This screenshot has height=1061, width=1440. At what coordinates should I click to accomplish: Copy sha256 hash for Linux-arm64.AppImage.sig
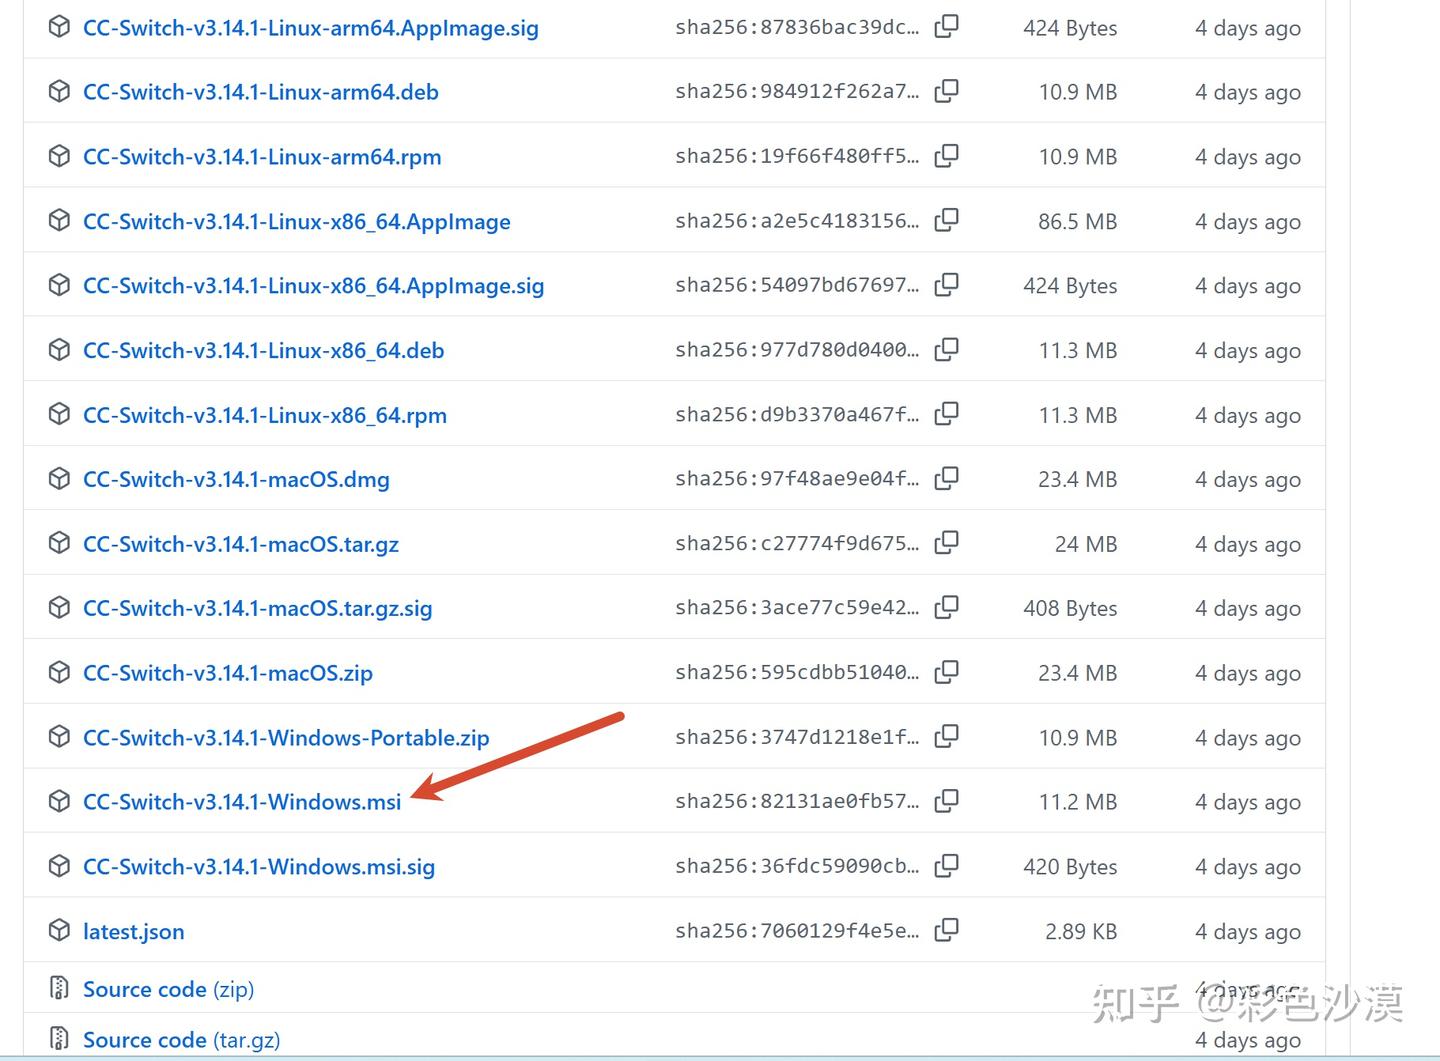pyautogui.click(x=946, y=27)
